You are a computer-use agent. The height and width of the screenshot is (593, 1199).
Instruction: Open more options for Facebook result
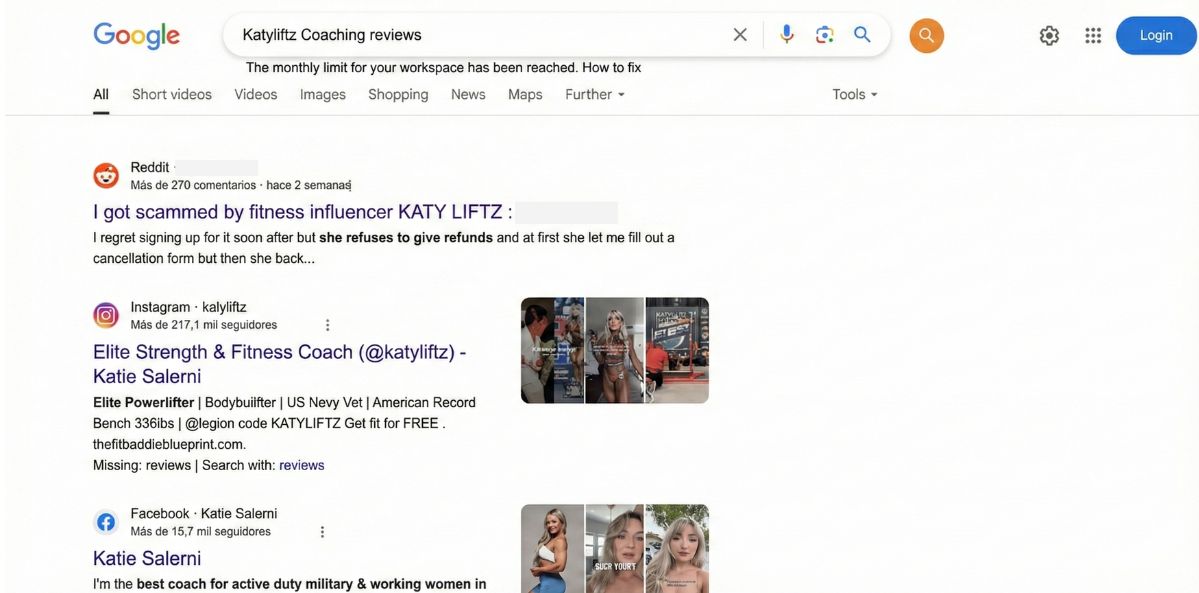click(x=322, y=532)
